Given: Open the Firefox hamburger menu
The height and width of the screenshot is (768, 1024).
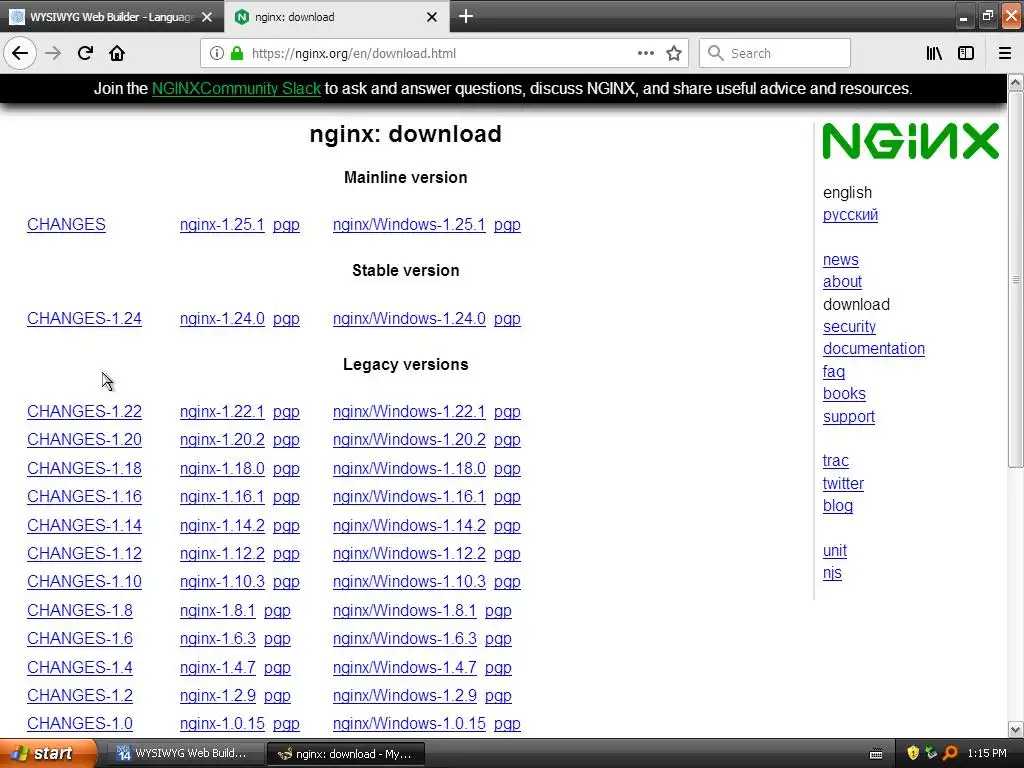Looking at the screenshot, I should (1005, 54).
